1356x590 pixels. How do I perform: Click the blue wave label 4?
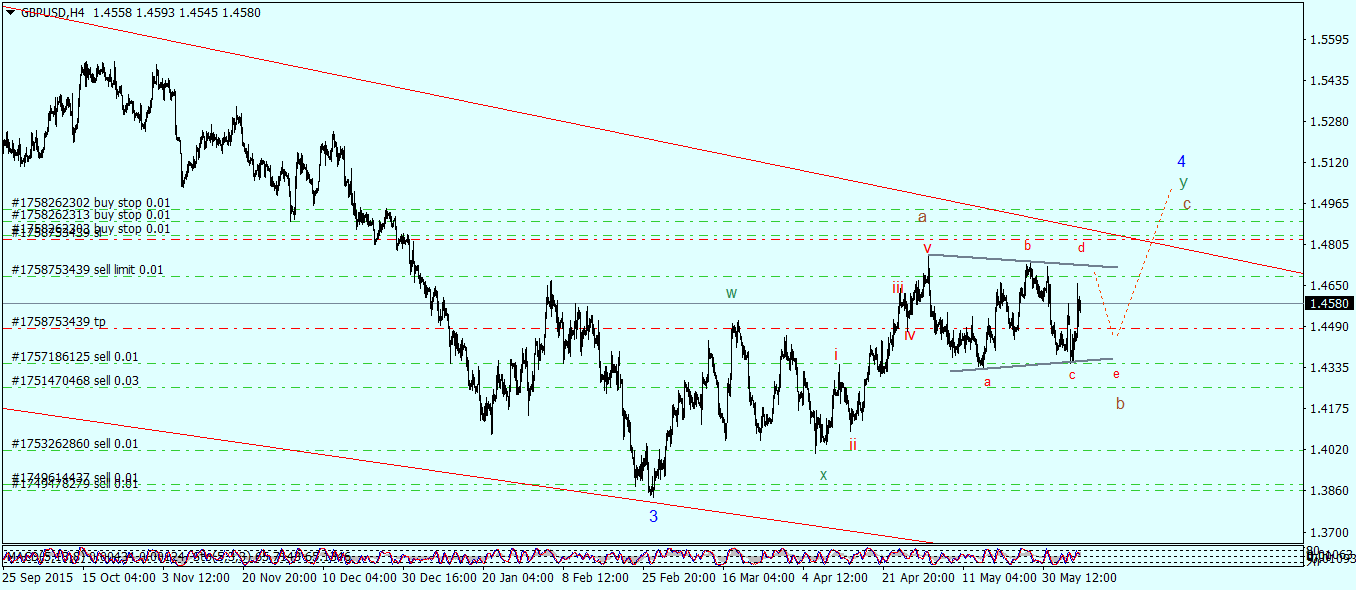(x=1181, y=161)
